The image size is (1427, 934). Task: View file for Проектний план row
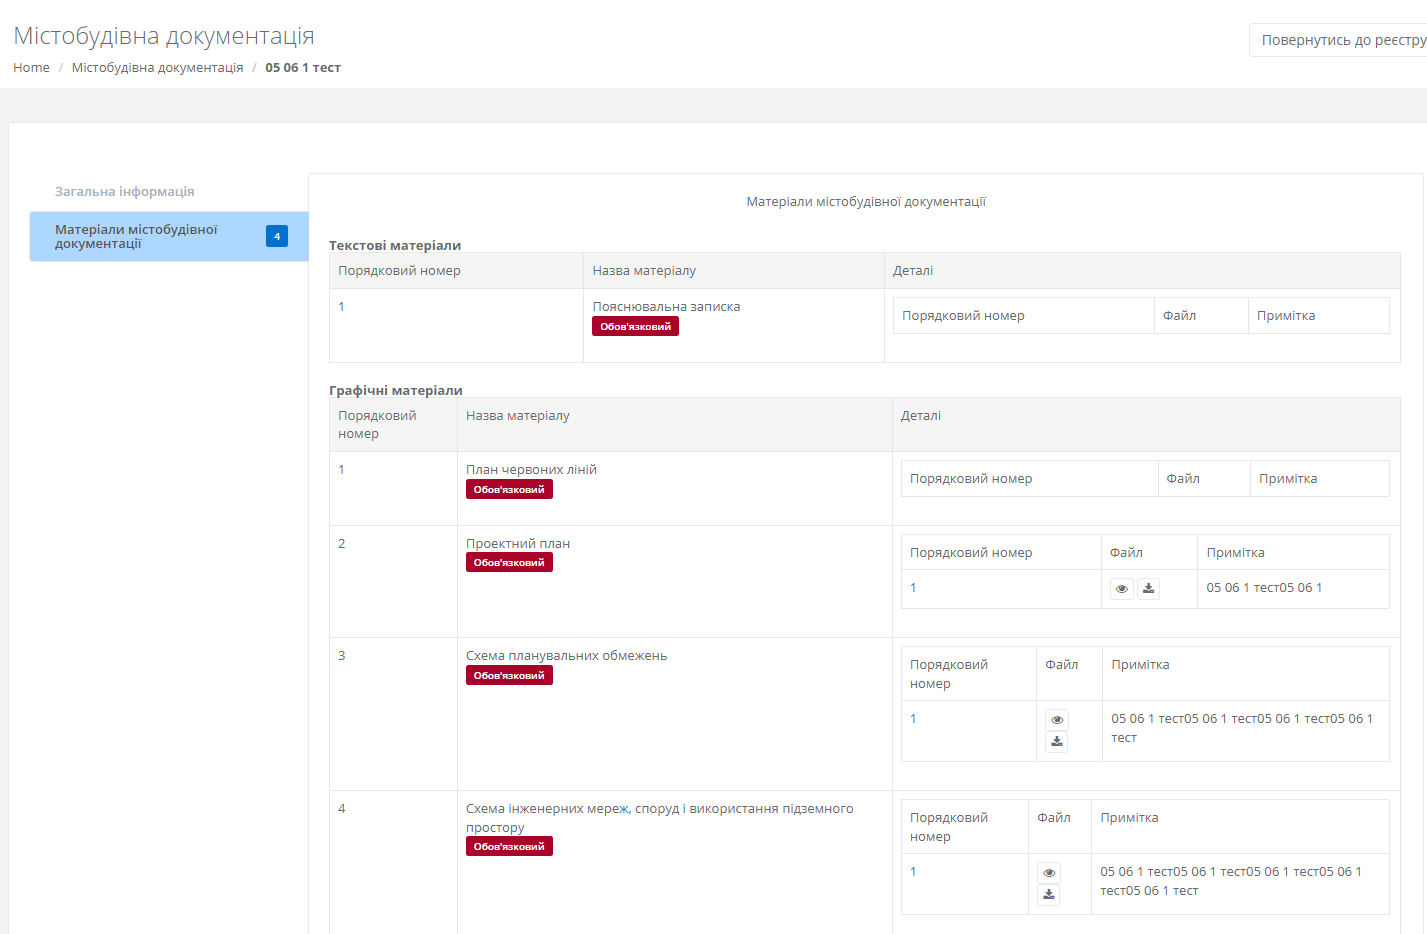(1121, 589)
